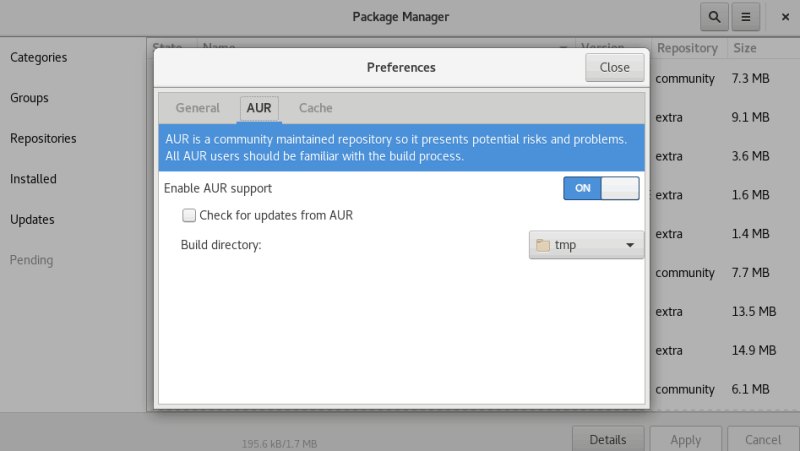
Task: Close the Preferences dialog
Action: (x=614, y=67)
